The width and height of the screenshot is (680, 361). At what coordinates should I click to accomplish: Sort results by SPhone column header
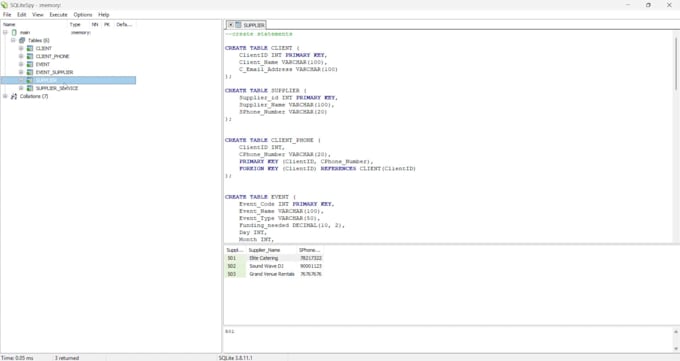[x=310, y=250]
